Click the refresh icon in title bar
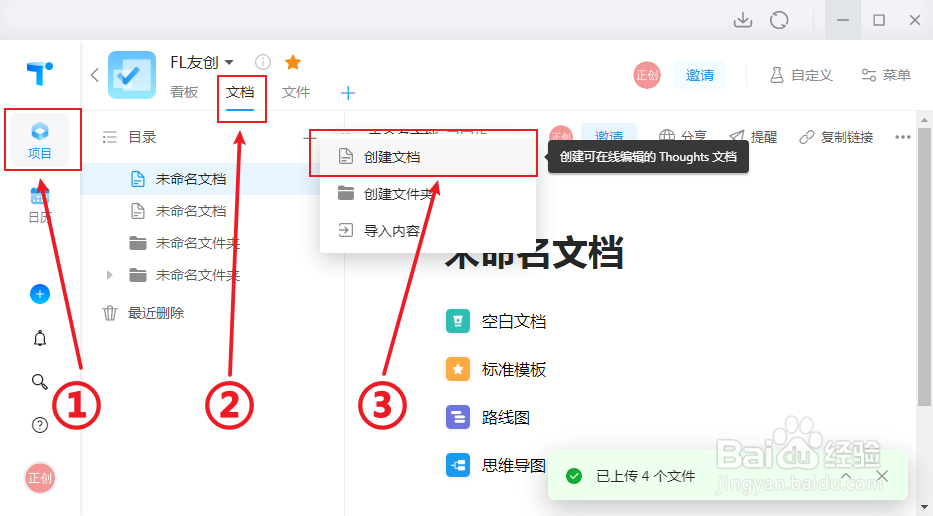Screen dimensions: 933x516 click(779, 20)
